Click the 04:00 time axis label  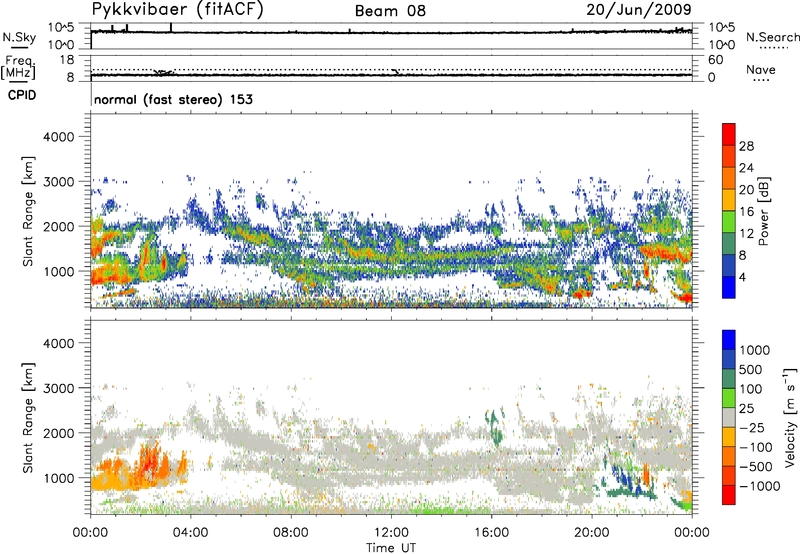click(190, 533)
